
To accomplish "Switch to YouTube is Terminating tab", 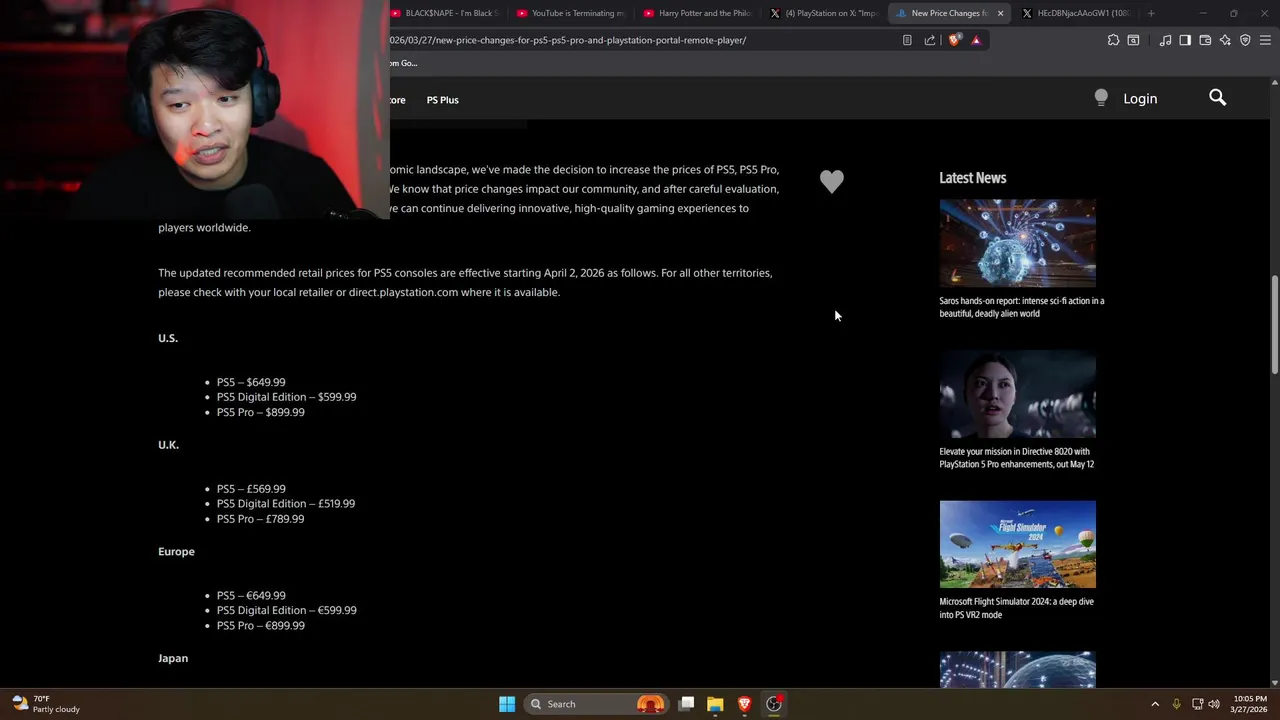I will click(571, 13).
